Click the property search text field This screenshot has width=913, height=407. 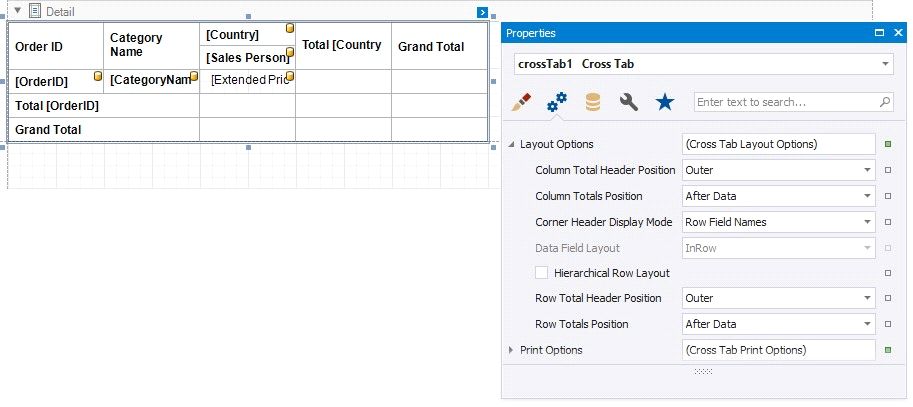click(x=785, y=102)
